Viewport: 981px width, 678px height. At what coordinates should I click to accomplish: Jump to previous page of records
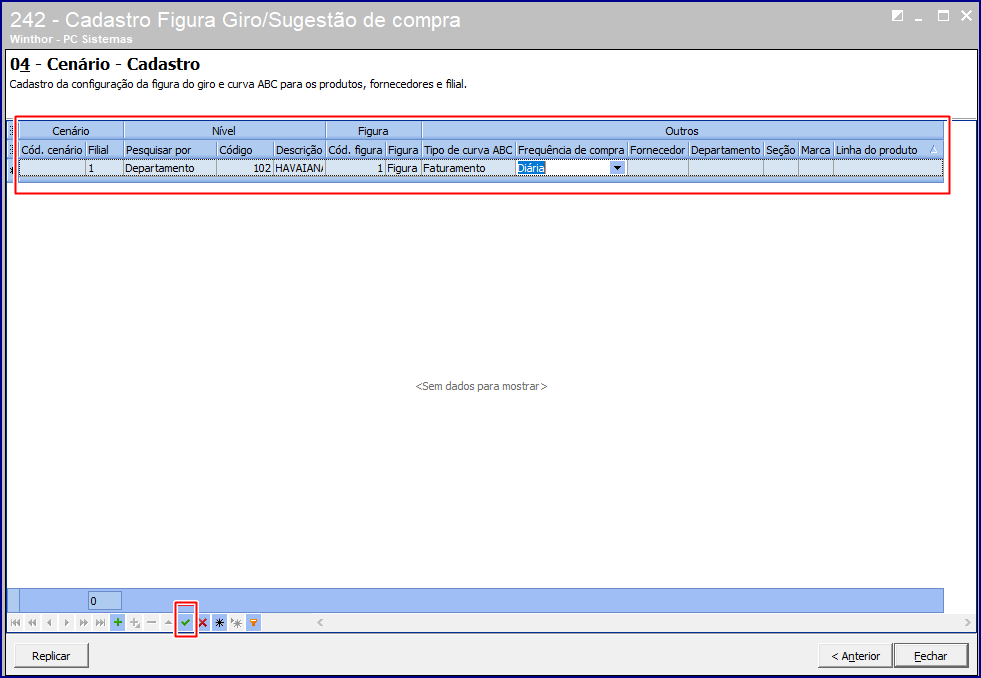pos(33,623)
